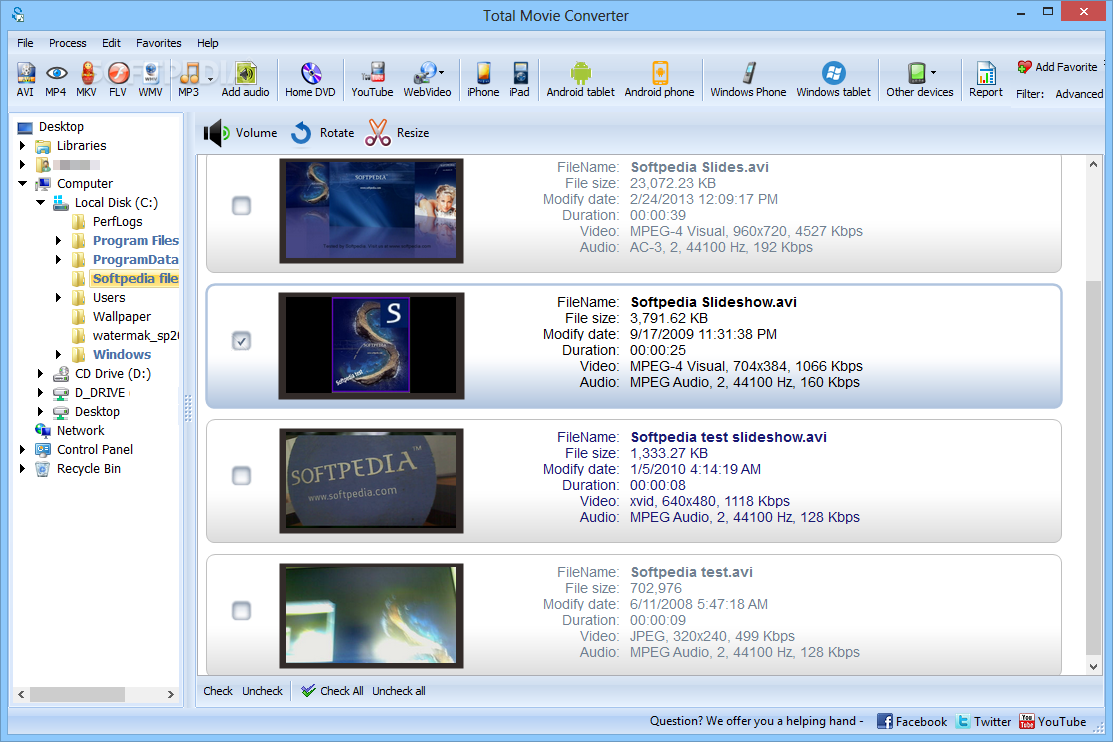The width and height of the screenshot is (1113, 742).
Task: Uncheck the Softpedia Slideshow.avi checkbox
Action: click(x=241, y=341)
